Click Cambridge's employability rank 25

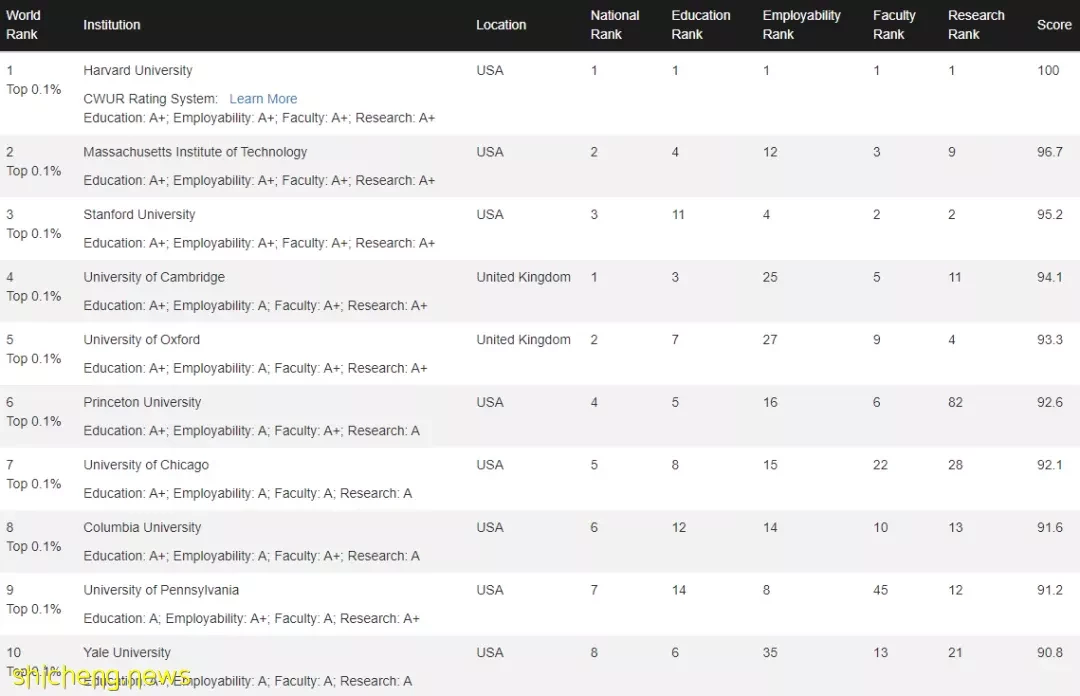click(770, 277)
